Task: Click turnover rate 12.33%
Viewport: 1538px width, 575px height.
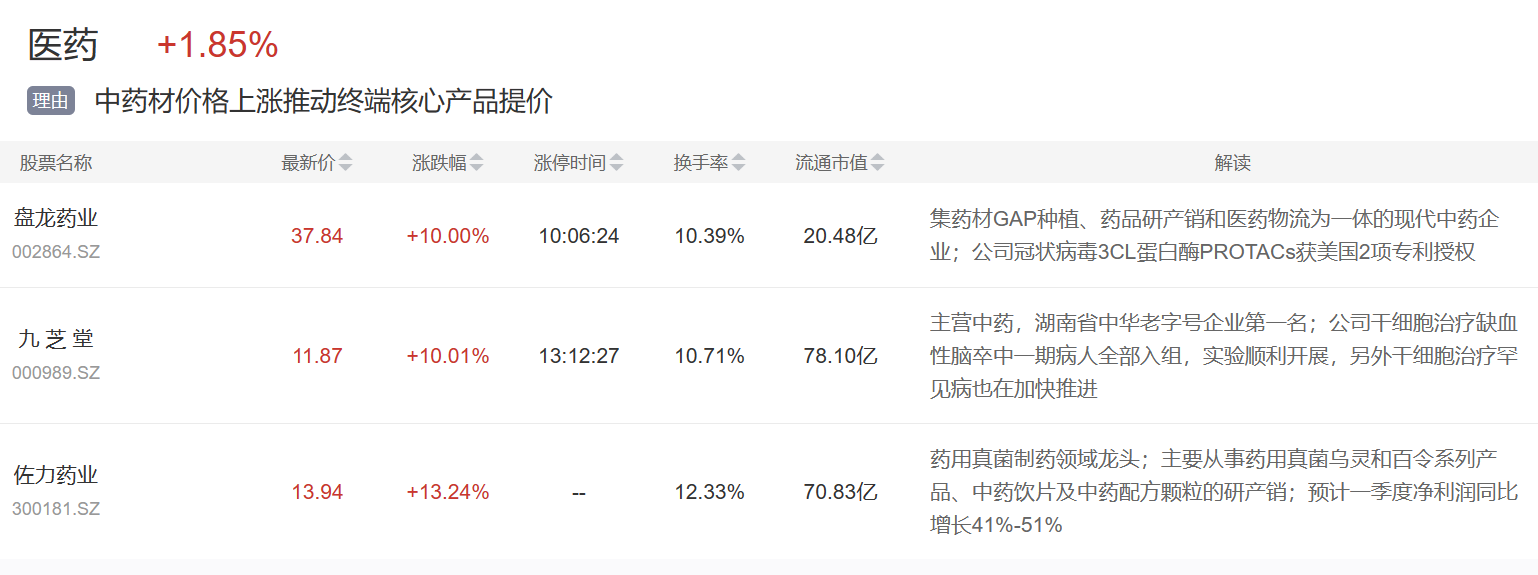Action: [710, 492]
